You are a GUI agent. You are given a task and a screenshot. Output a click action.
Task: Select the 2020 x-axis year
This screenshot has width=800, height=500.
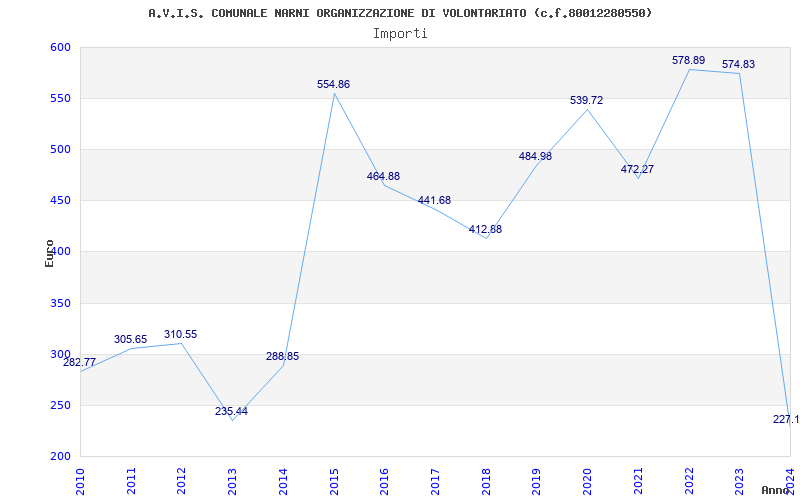[x=587, y=481]
